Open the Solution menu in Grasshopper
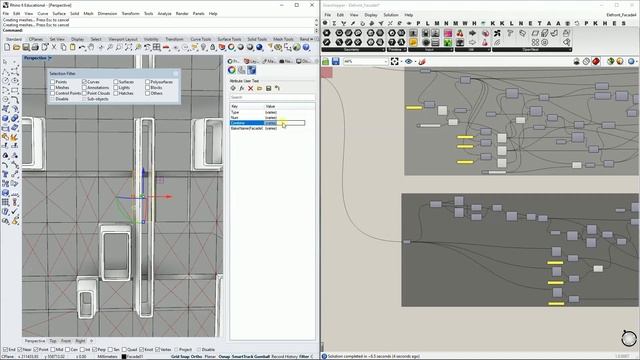This screenshot has height=360, width=640. point(391,15)
